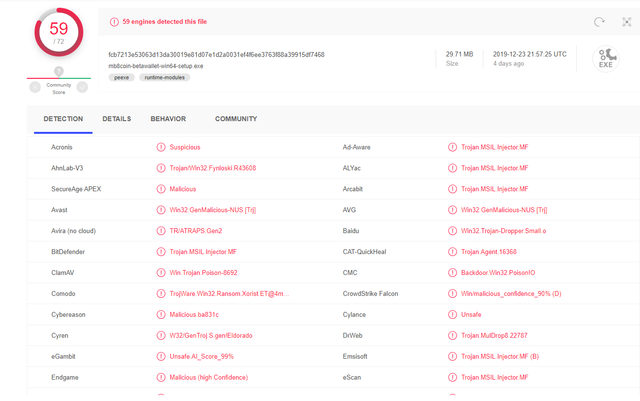Image resolution: width=640 pixels, height=401 pixels.
Task: Click warning icon in the Cyren row
Action: coord(161,335)
